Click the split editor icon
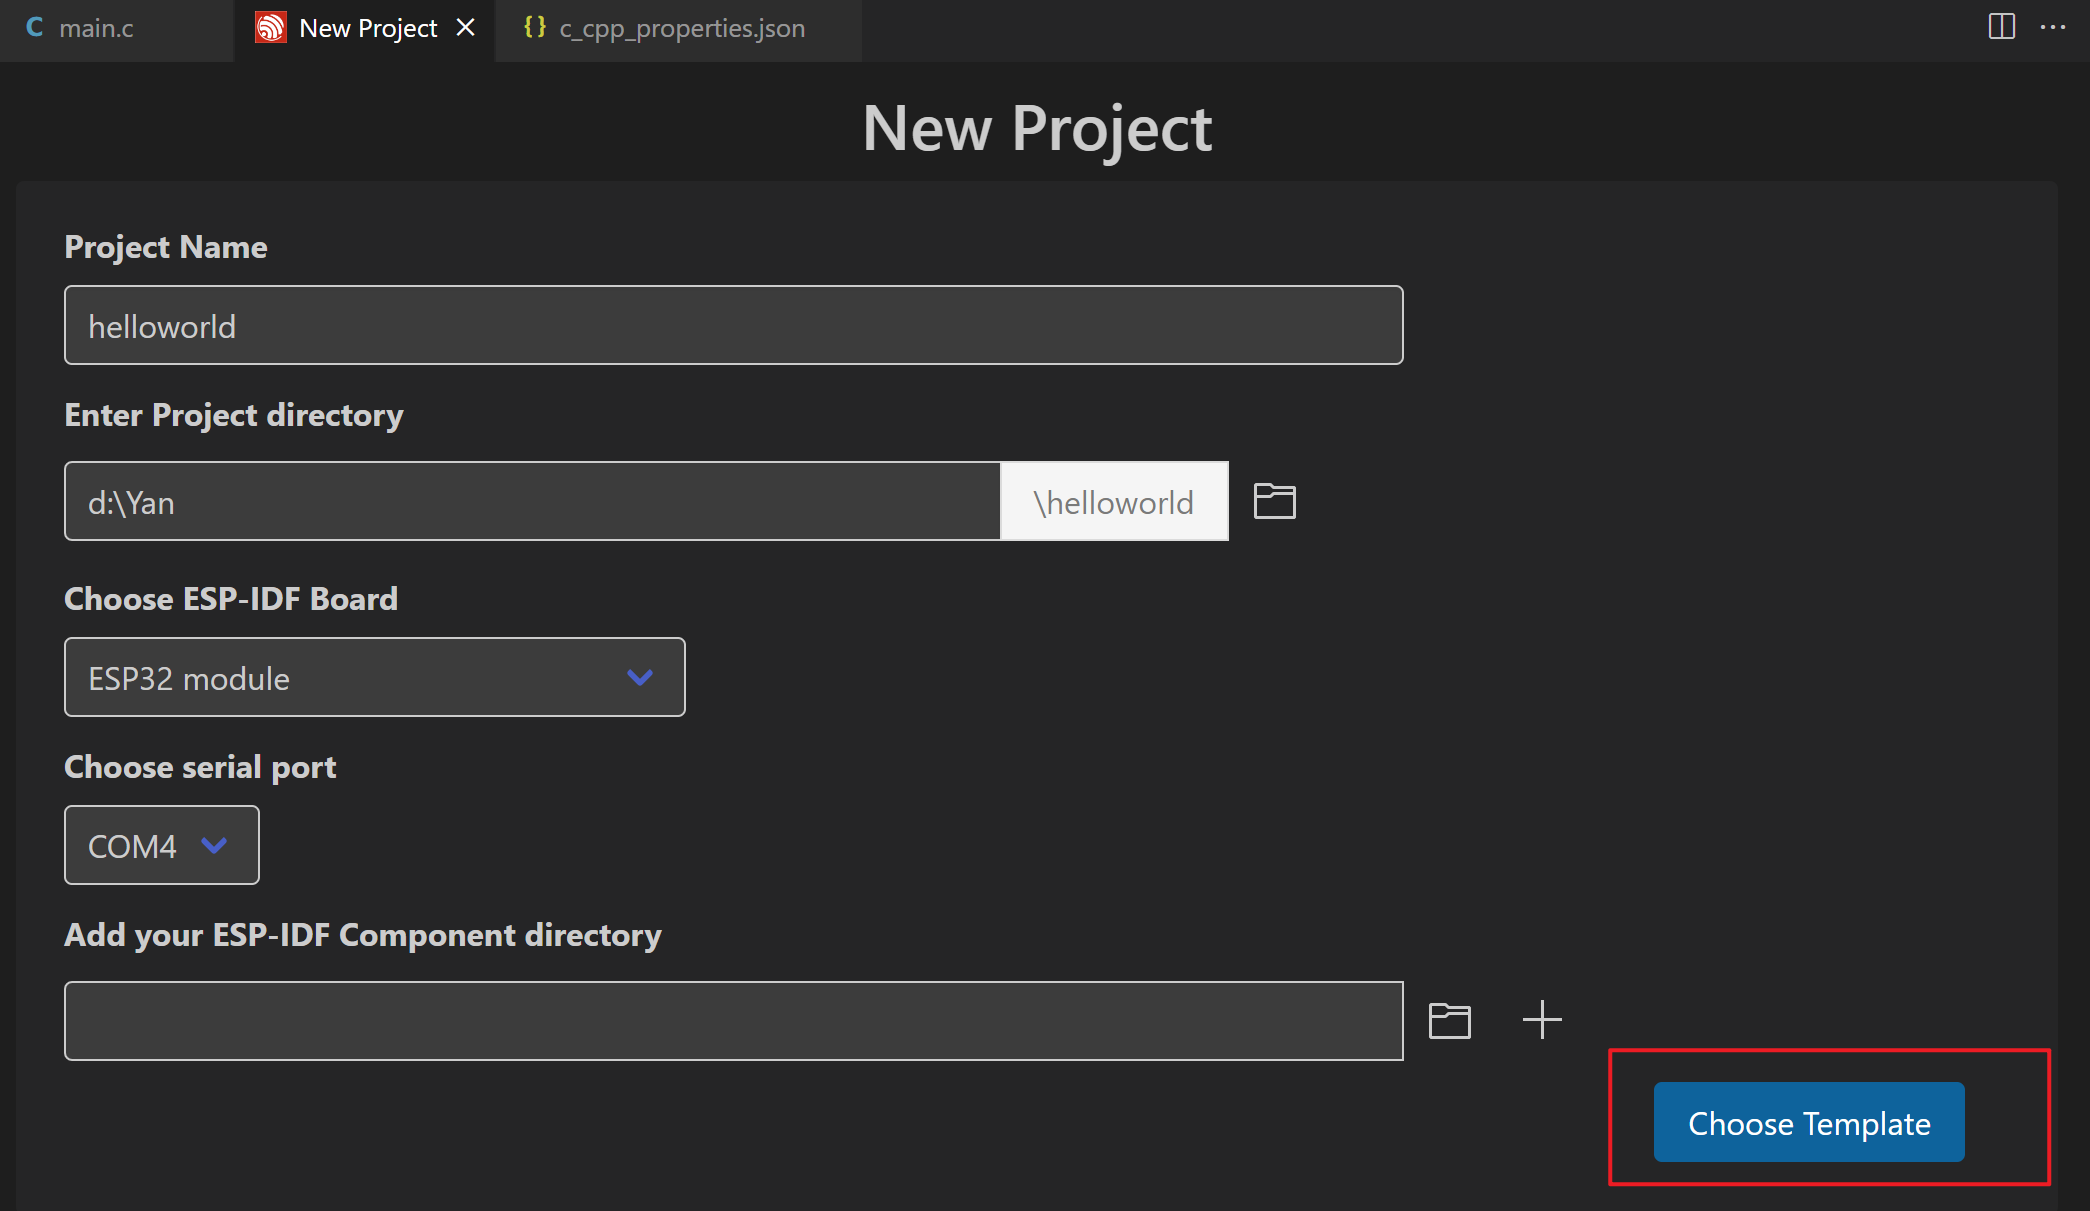The height and width of the screenshot is (1211, 2090). [x=2001, y=27]
